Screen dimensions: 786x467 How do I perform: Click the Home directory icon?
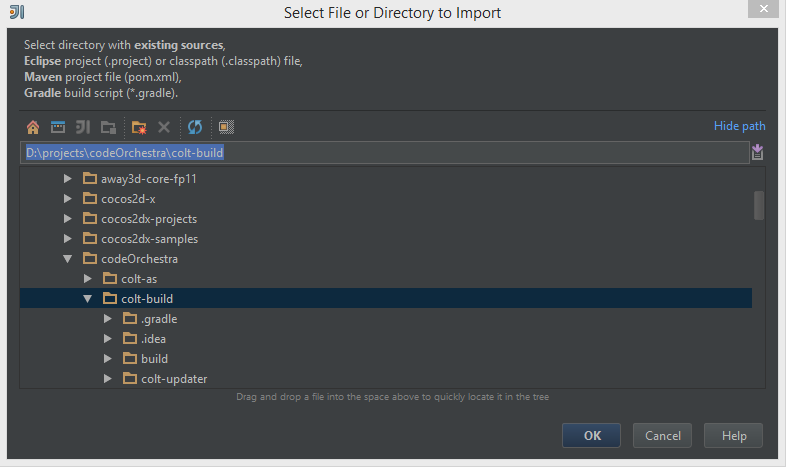(33, 127)
